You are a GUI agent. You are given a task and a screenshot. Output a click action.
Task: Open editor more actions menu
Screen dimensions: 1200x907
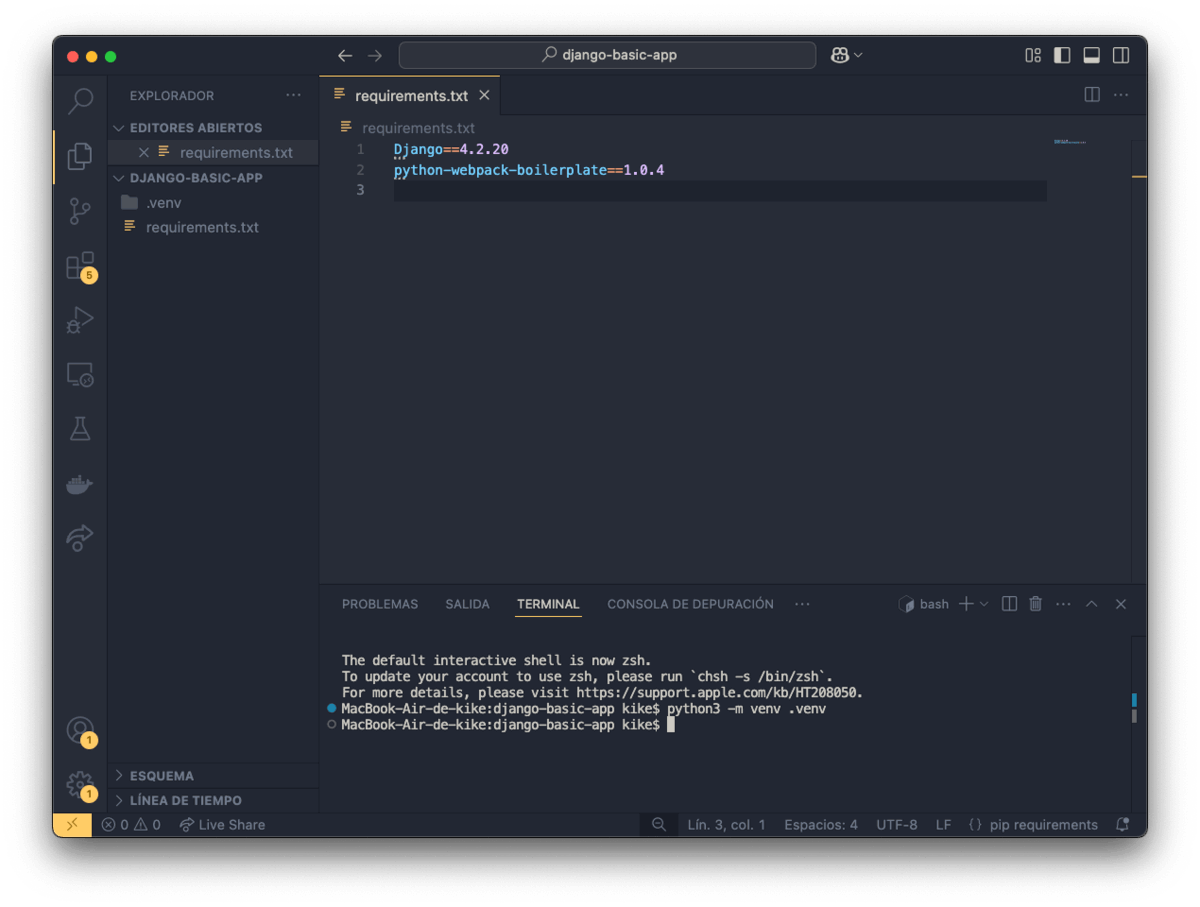point(1121,95)
